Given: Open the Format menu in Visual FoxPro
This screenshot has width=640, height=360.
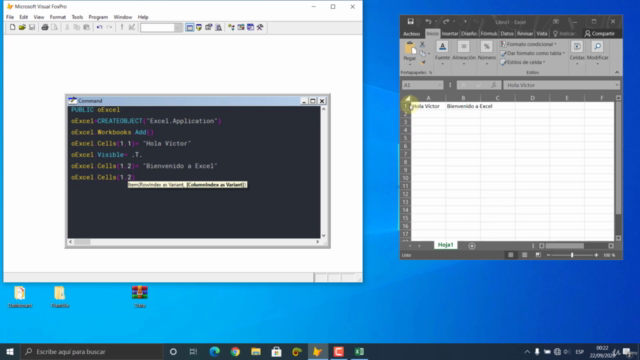Looking at the screenshot, I should [58, 17].
